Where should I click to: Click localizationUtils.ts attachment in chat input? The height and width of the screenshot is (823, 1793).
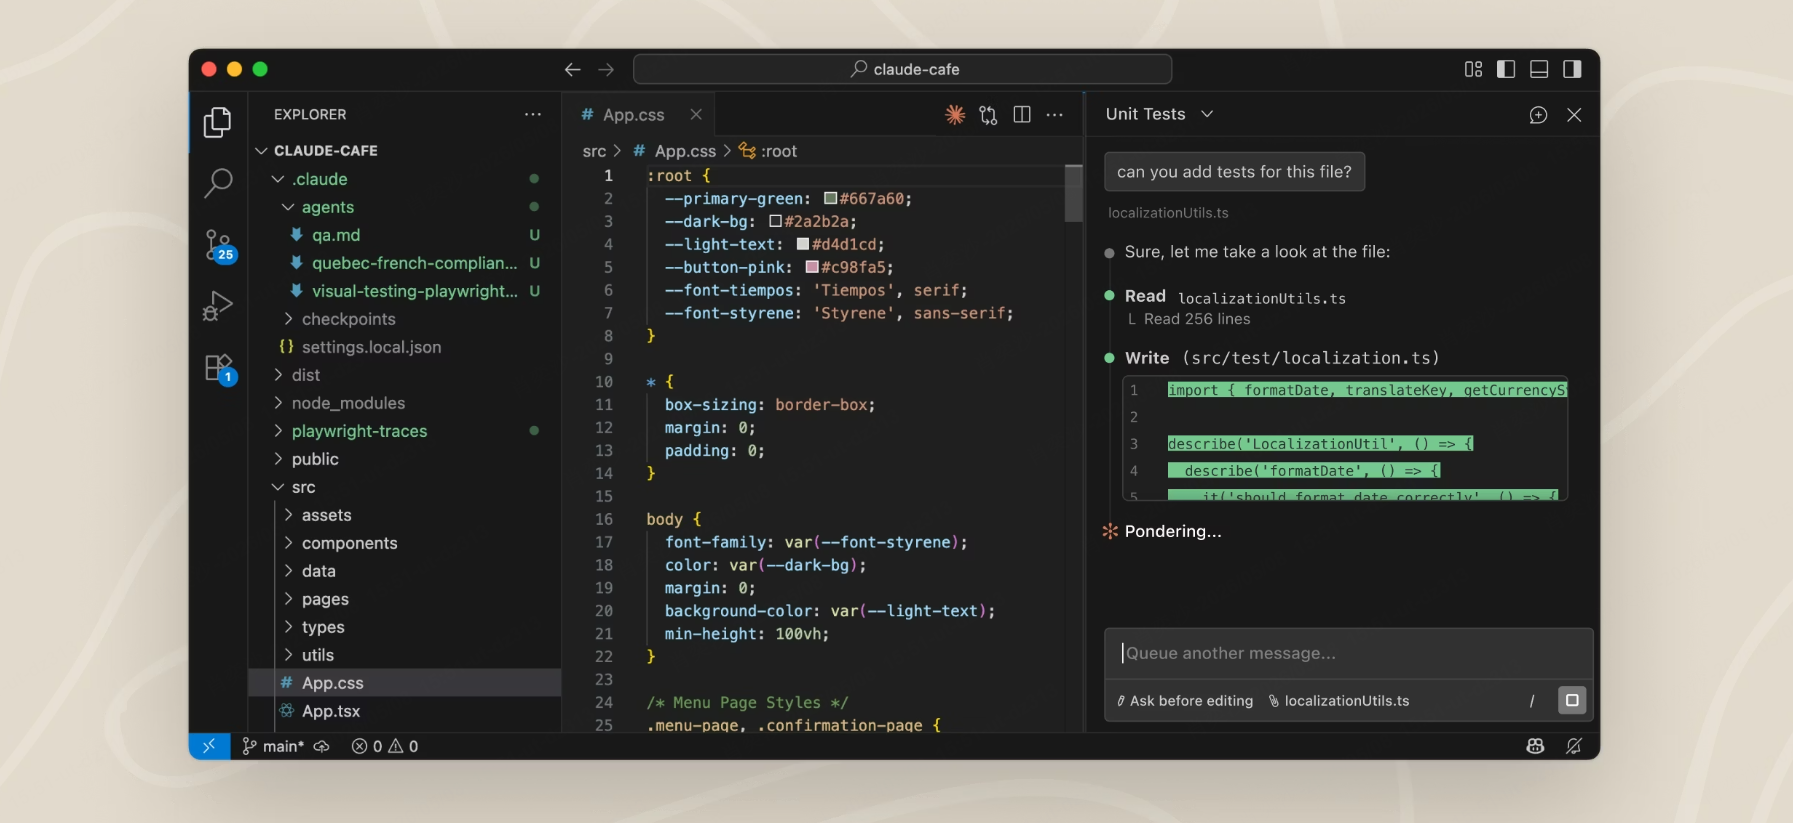[1339, 701]
